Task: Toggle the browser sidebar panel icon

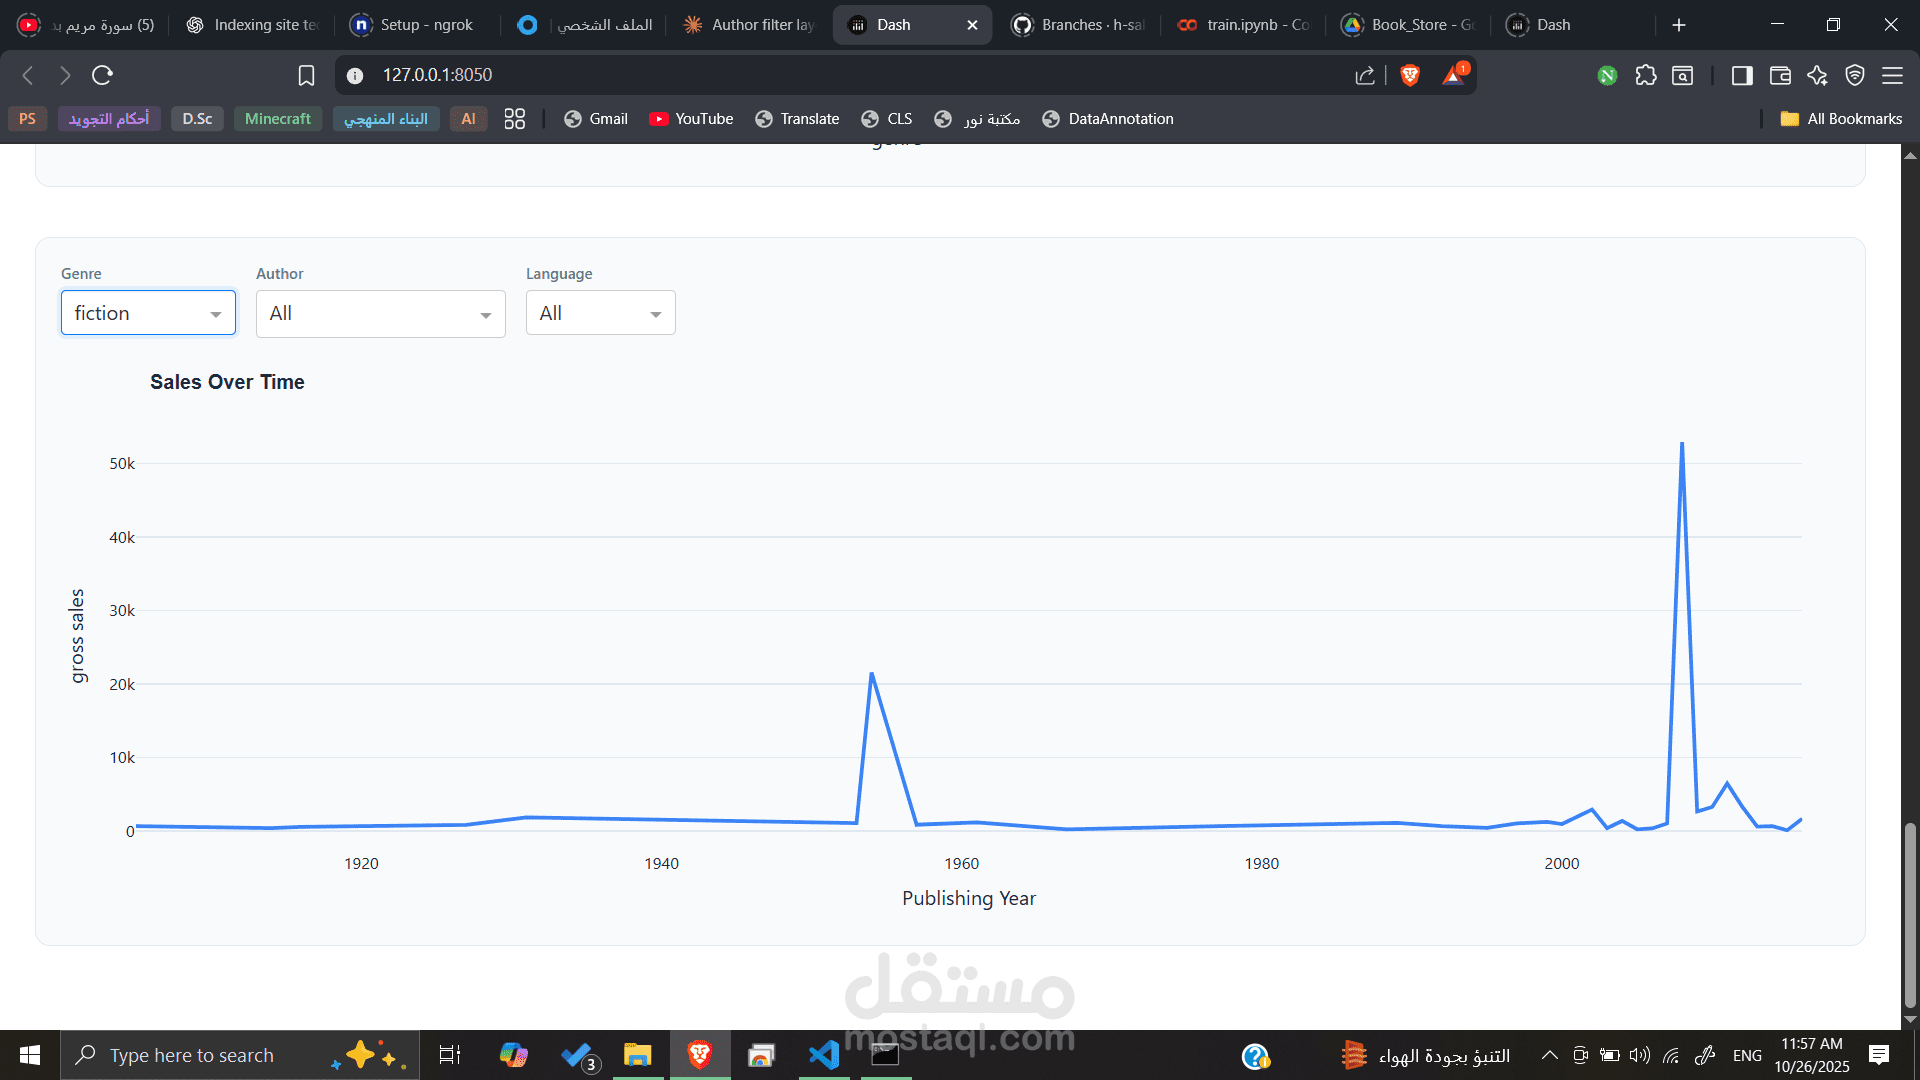Action: (1742, 75)
